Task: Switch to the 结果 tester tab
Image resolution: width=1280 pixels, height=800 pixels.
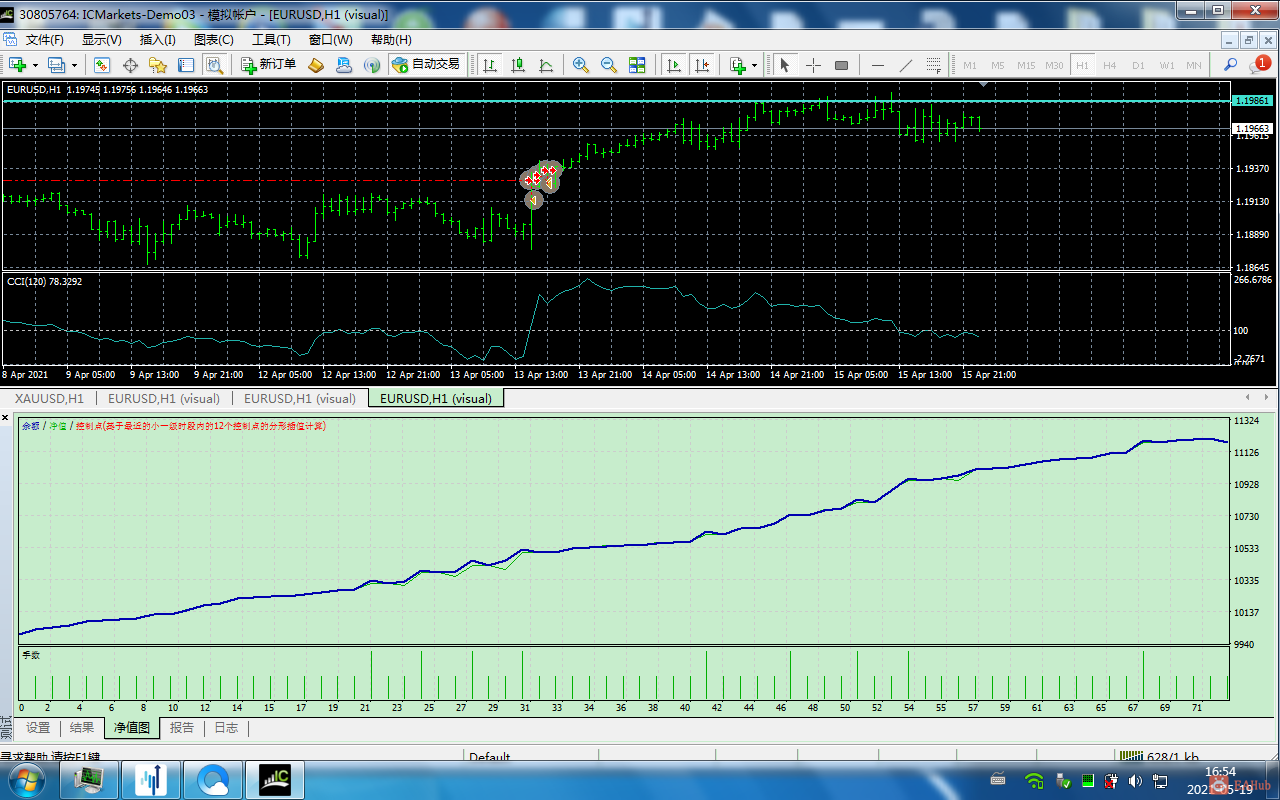Action: point(82,728)
